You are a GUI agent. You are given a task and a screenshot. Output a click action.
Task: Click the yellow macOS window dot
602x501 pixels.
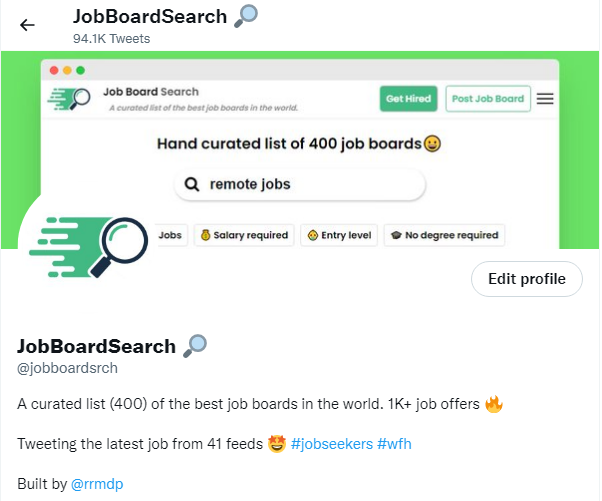pyautogui.click(x=67, y=70)
